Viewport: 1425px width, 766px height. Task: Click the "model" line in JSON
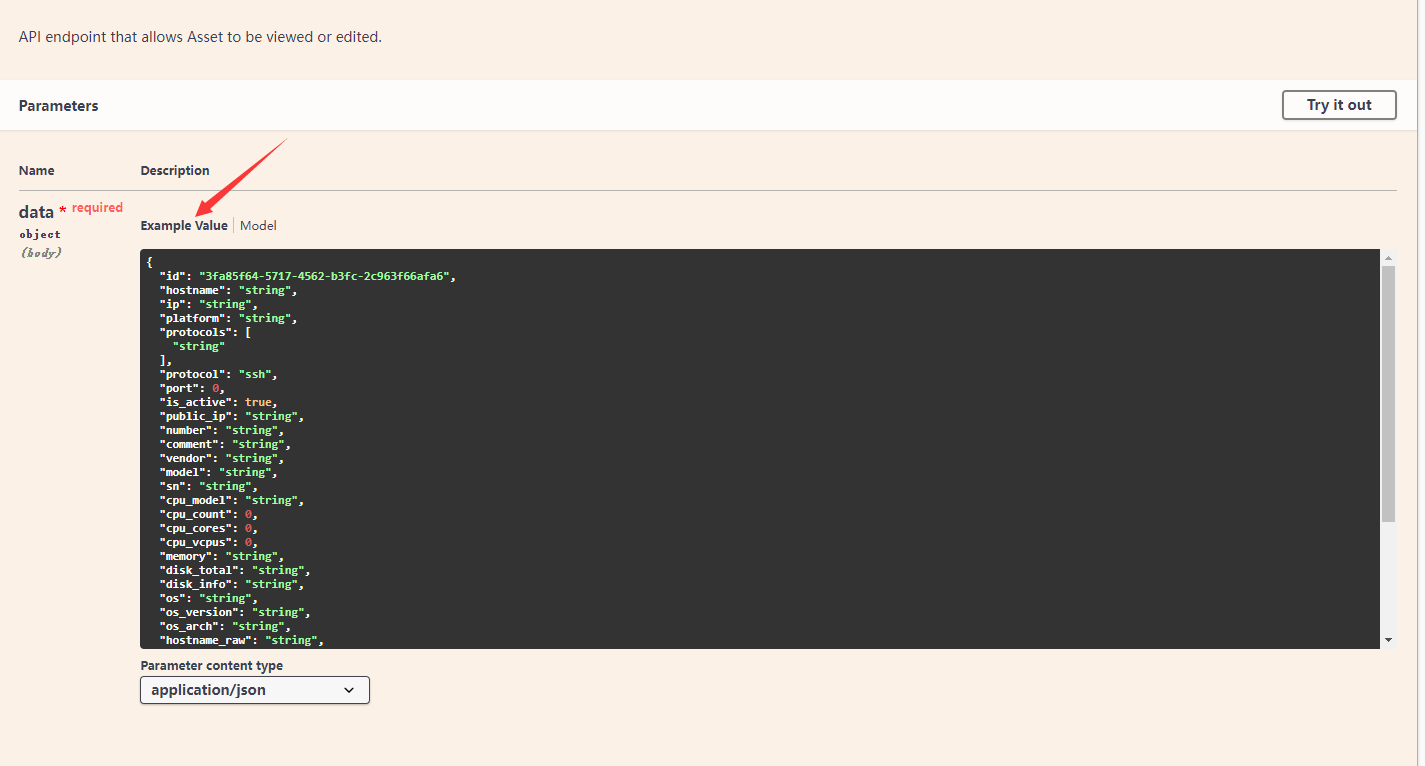pos(218,472)
